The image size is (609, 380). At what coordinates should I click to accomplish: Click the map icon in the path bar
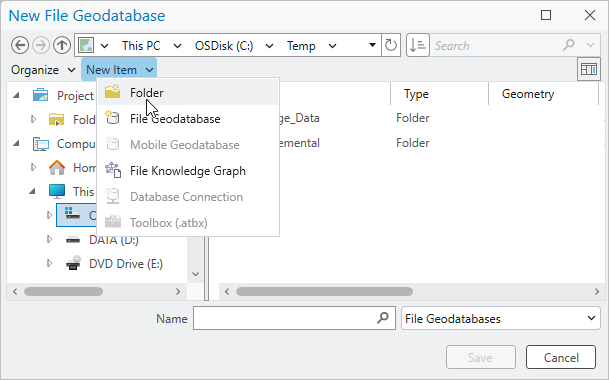point(86,45)
